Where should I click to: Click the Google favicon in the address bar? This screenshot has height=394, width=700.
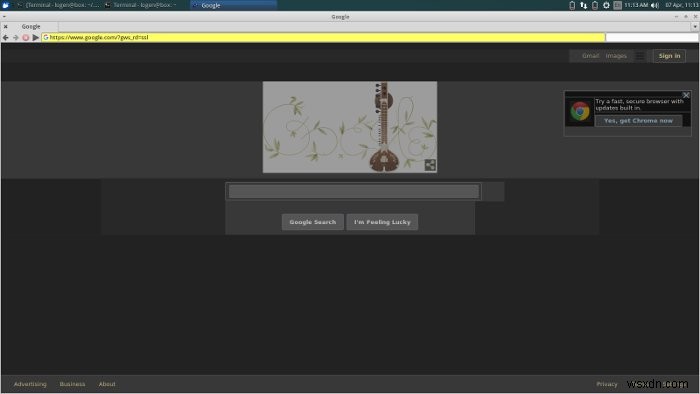(46, 37)
